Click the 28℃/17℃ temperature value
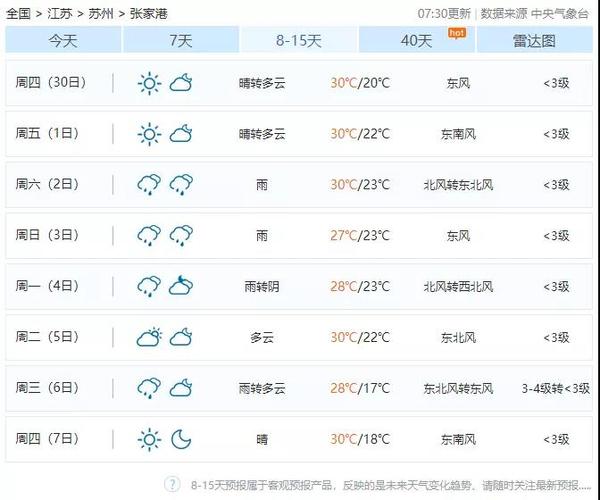 point(360,388)
